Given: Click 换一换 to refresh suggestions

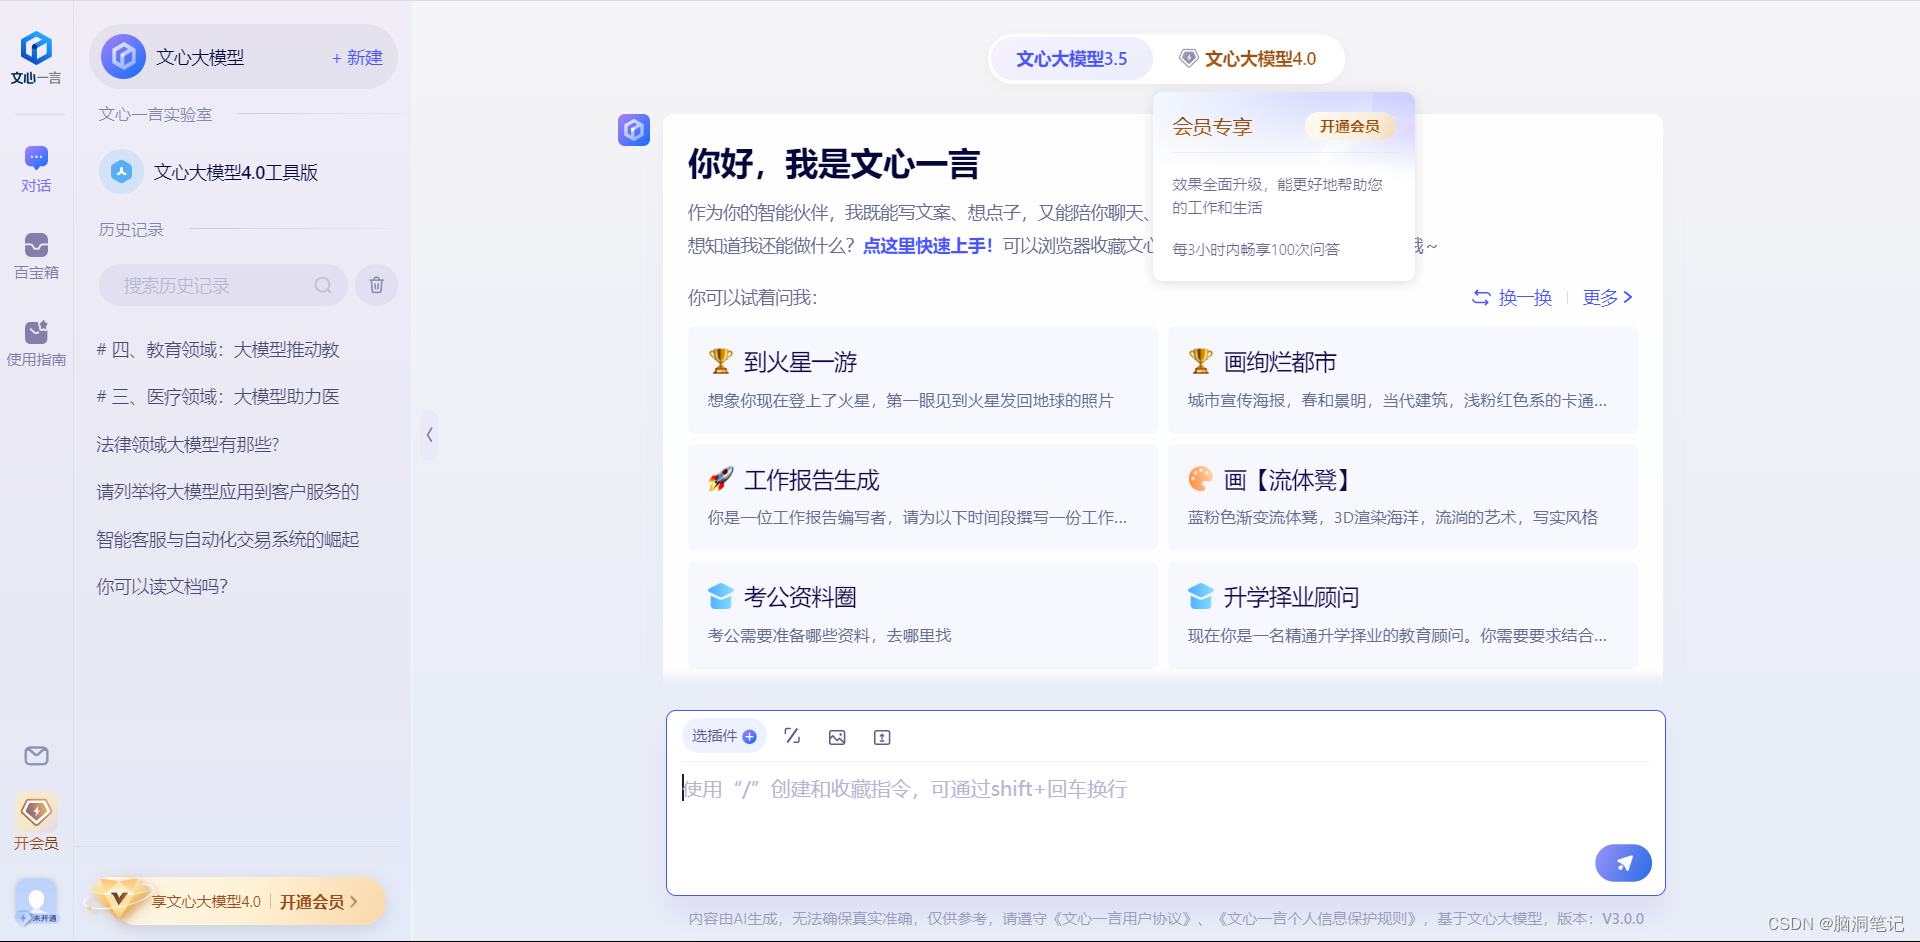Looking at the screenshot, I should click(x=1525, y=297).
